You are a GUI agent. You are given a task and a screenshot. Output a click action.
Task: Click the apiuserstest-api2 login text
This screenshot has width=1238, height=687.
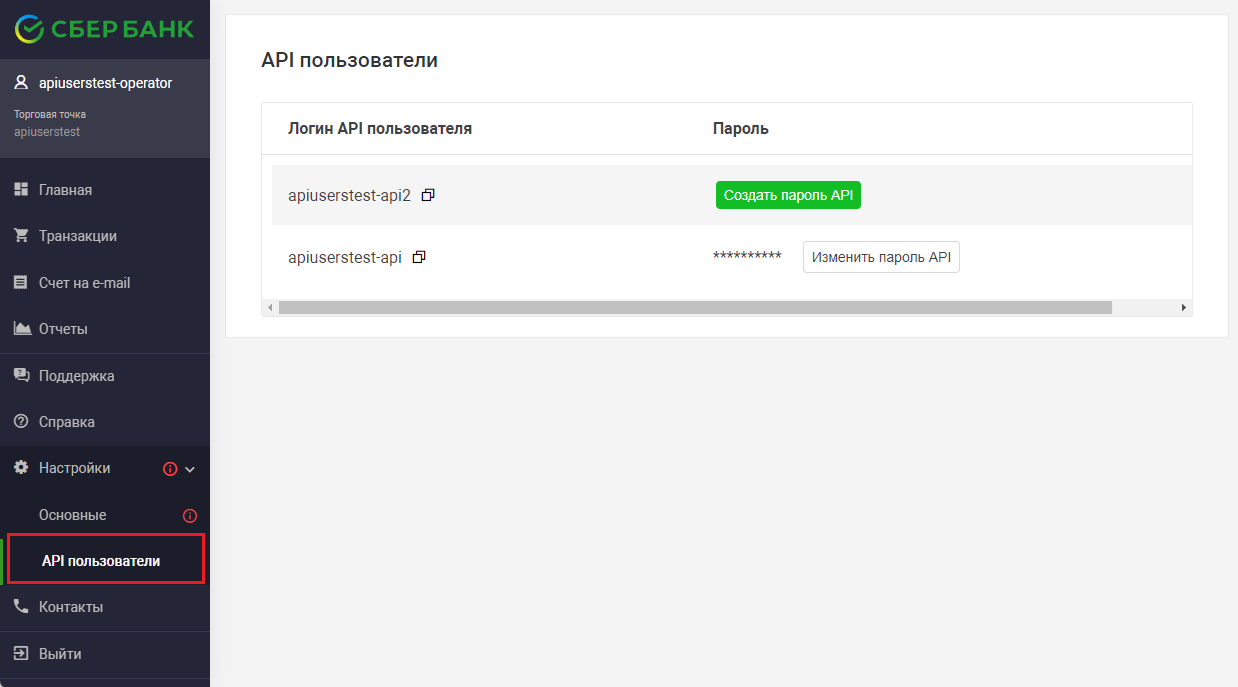[349, 196]
